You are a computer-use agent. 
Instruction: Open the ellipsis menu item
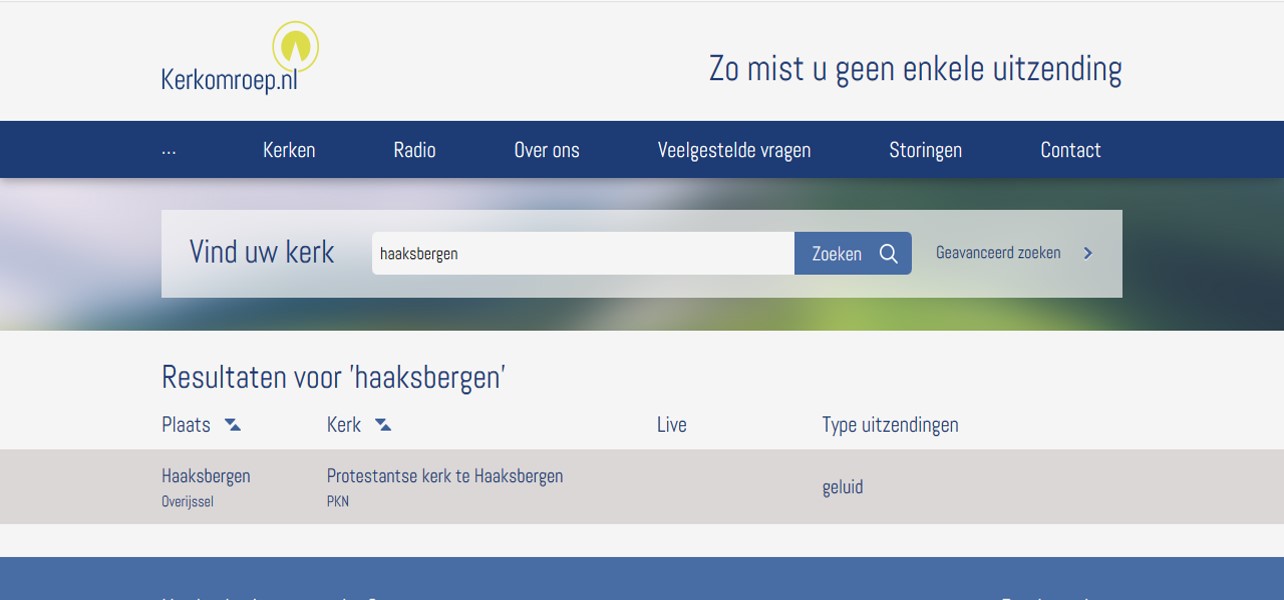(169, 150)
